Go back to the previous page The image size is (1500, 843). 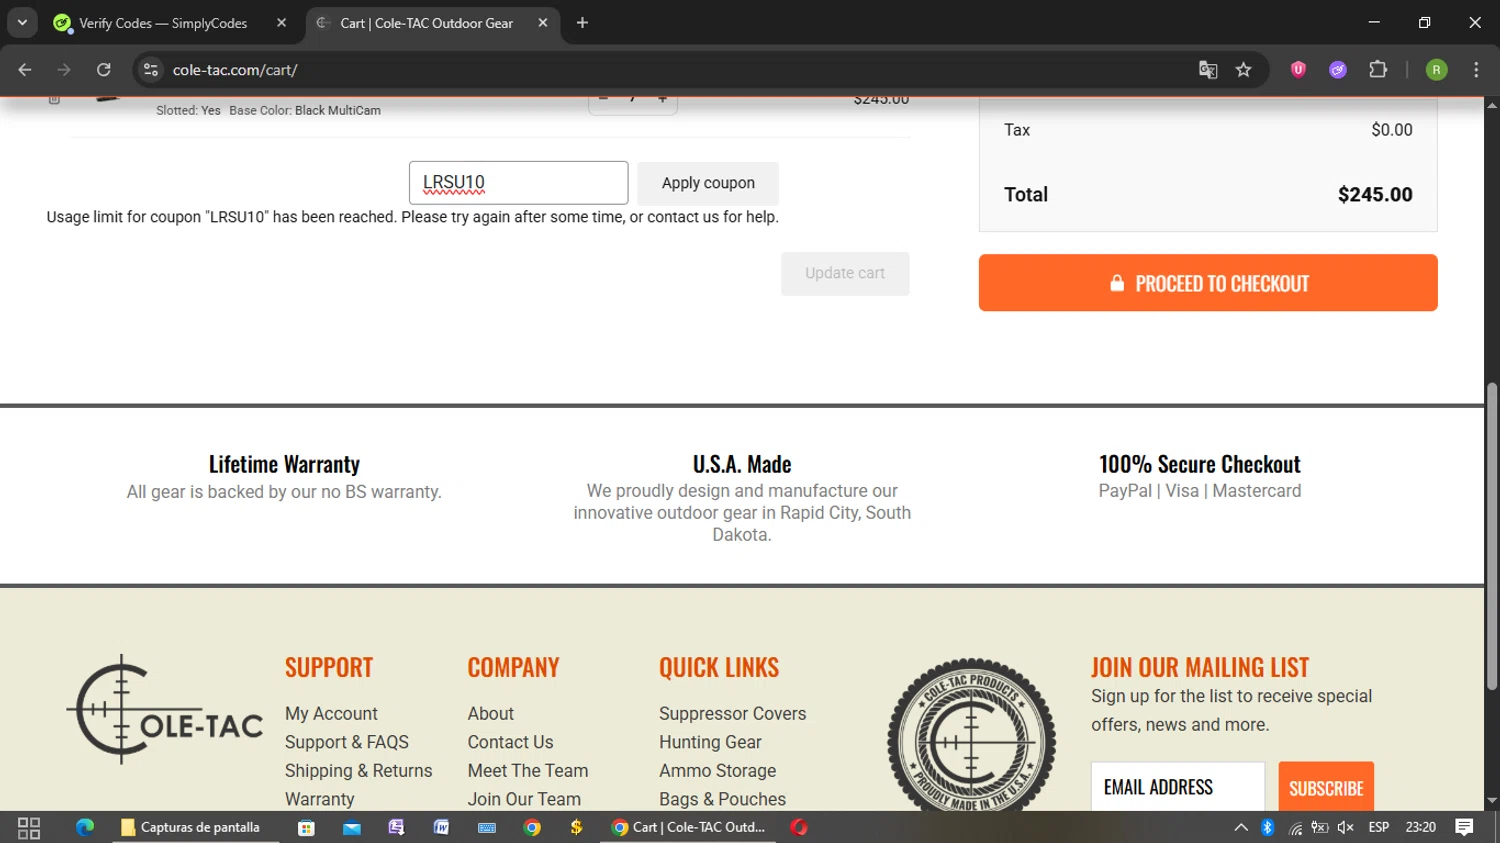[x=25, y=70]
